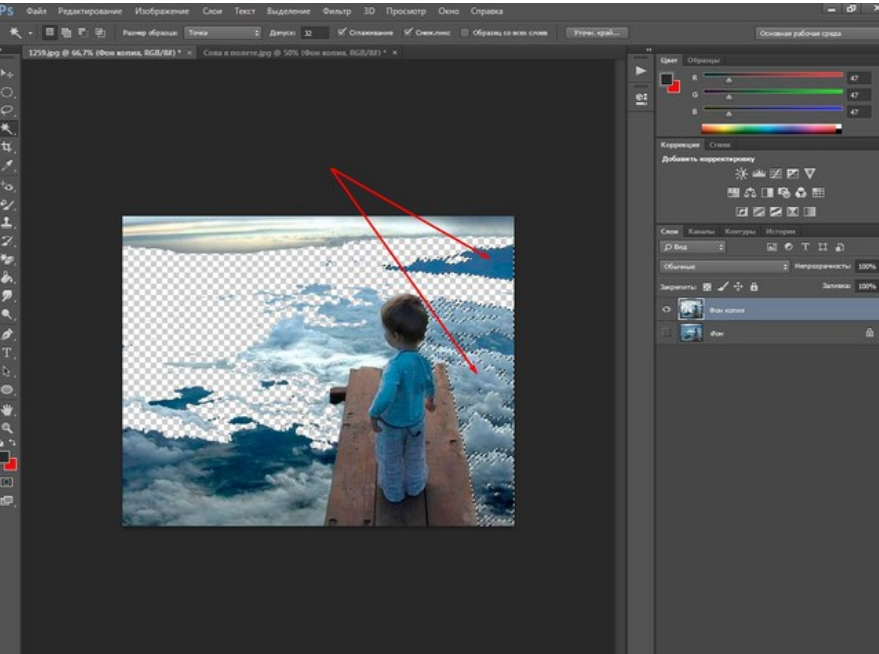Select the Path Selection tool

(x=7, y=372)
